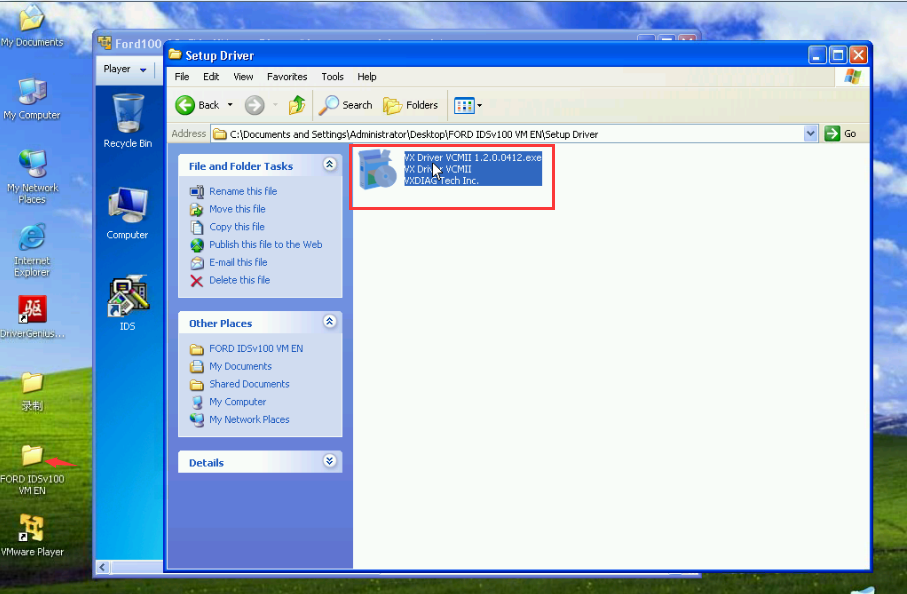Viewport: 907px width, 594px height.
Task: Open My Documents in Other Places
Action: [x=240, y=367]
